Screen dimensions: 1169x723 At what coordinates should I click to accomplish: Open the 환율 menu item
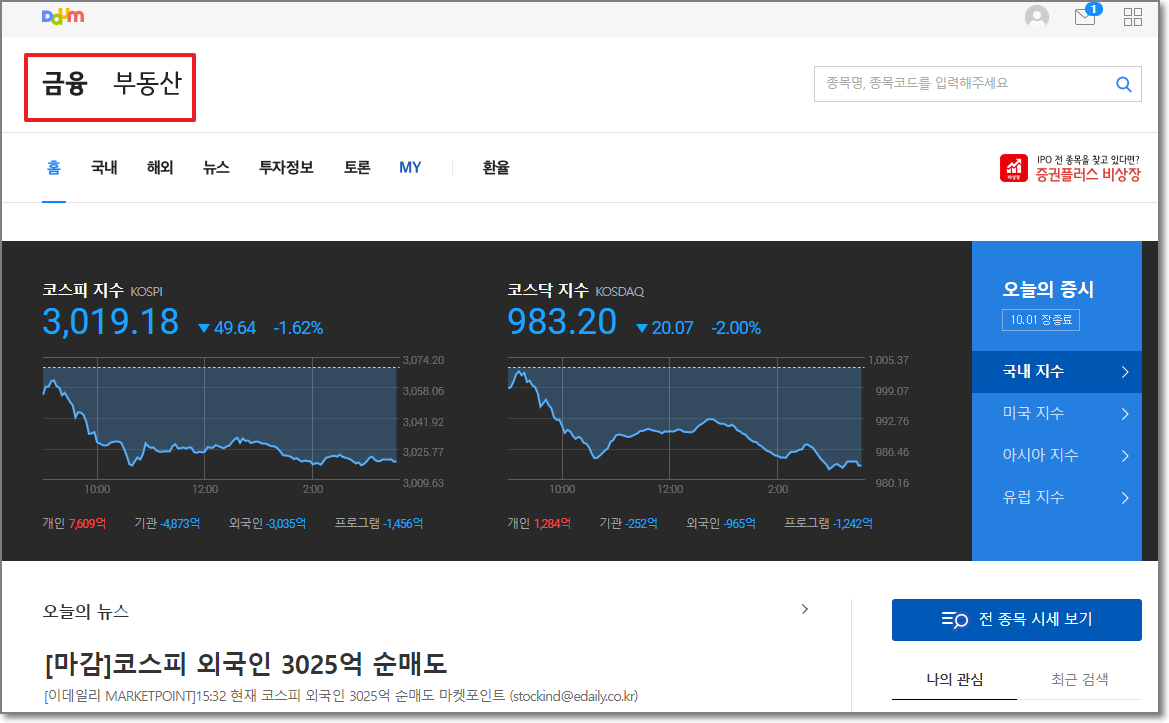[x=496, y=168]
